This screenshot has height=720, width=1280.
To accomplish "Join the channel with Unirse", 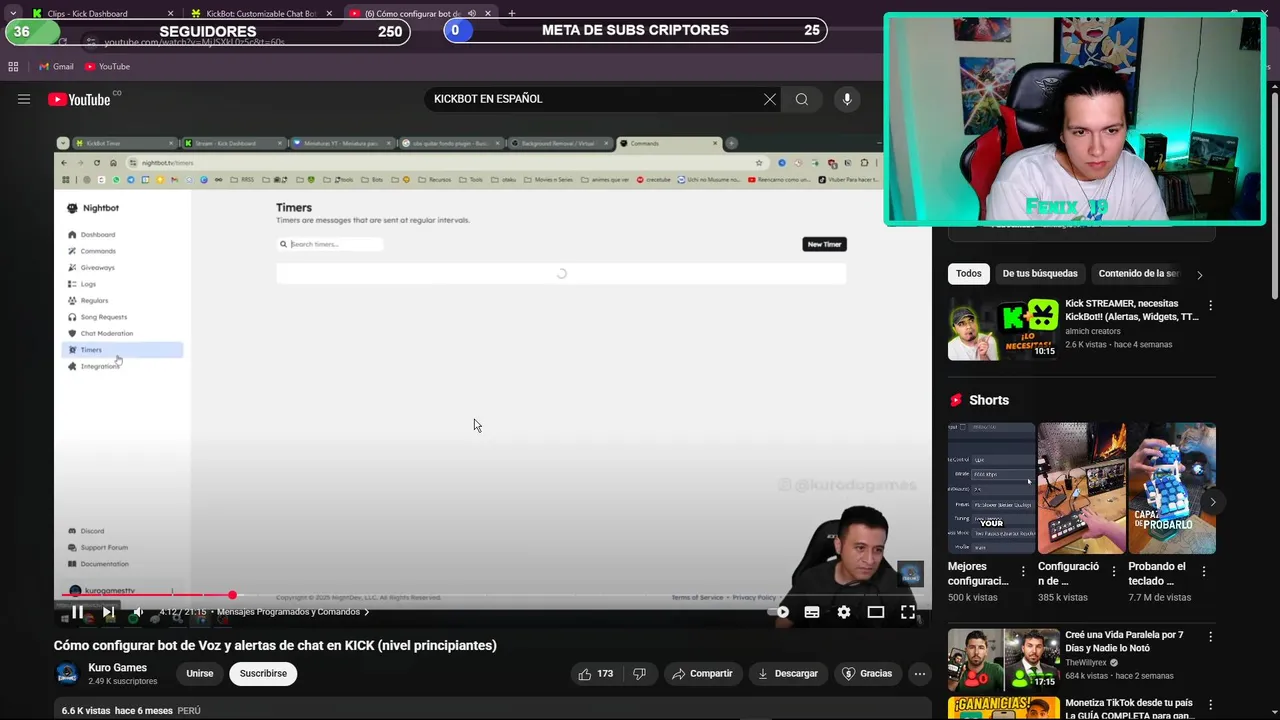I will click(200, 674).
